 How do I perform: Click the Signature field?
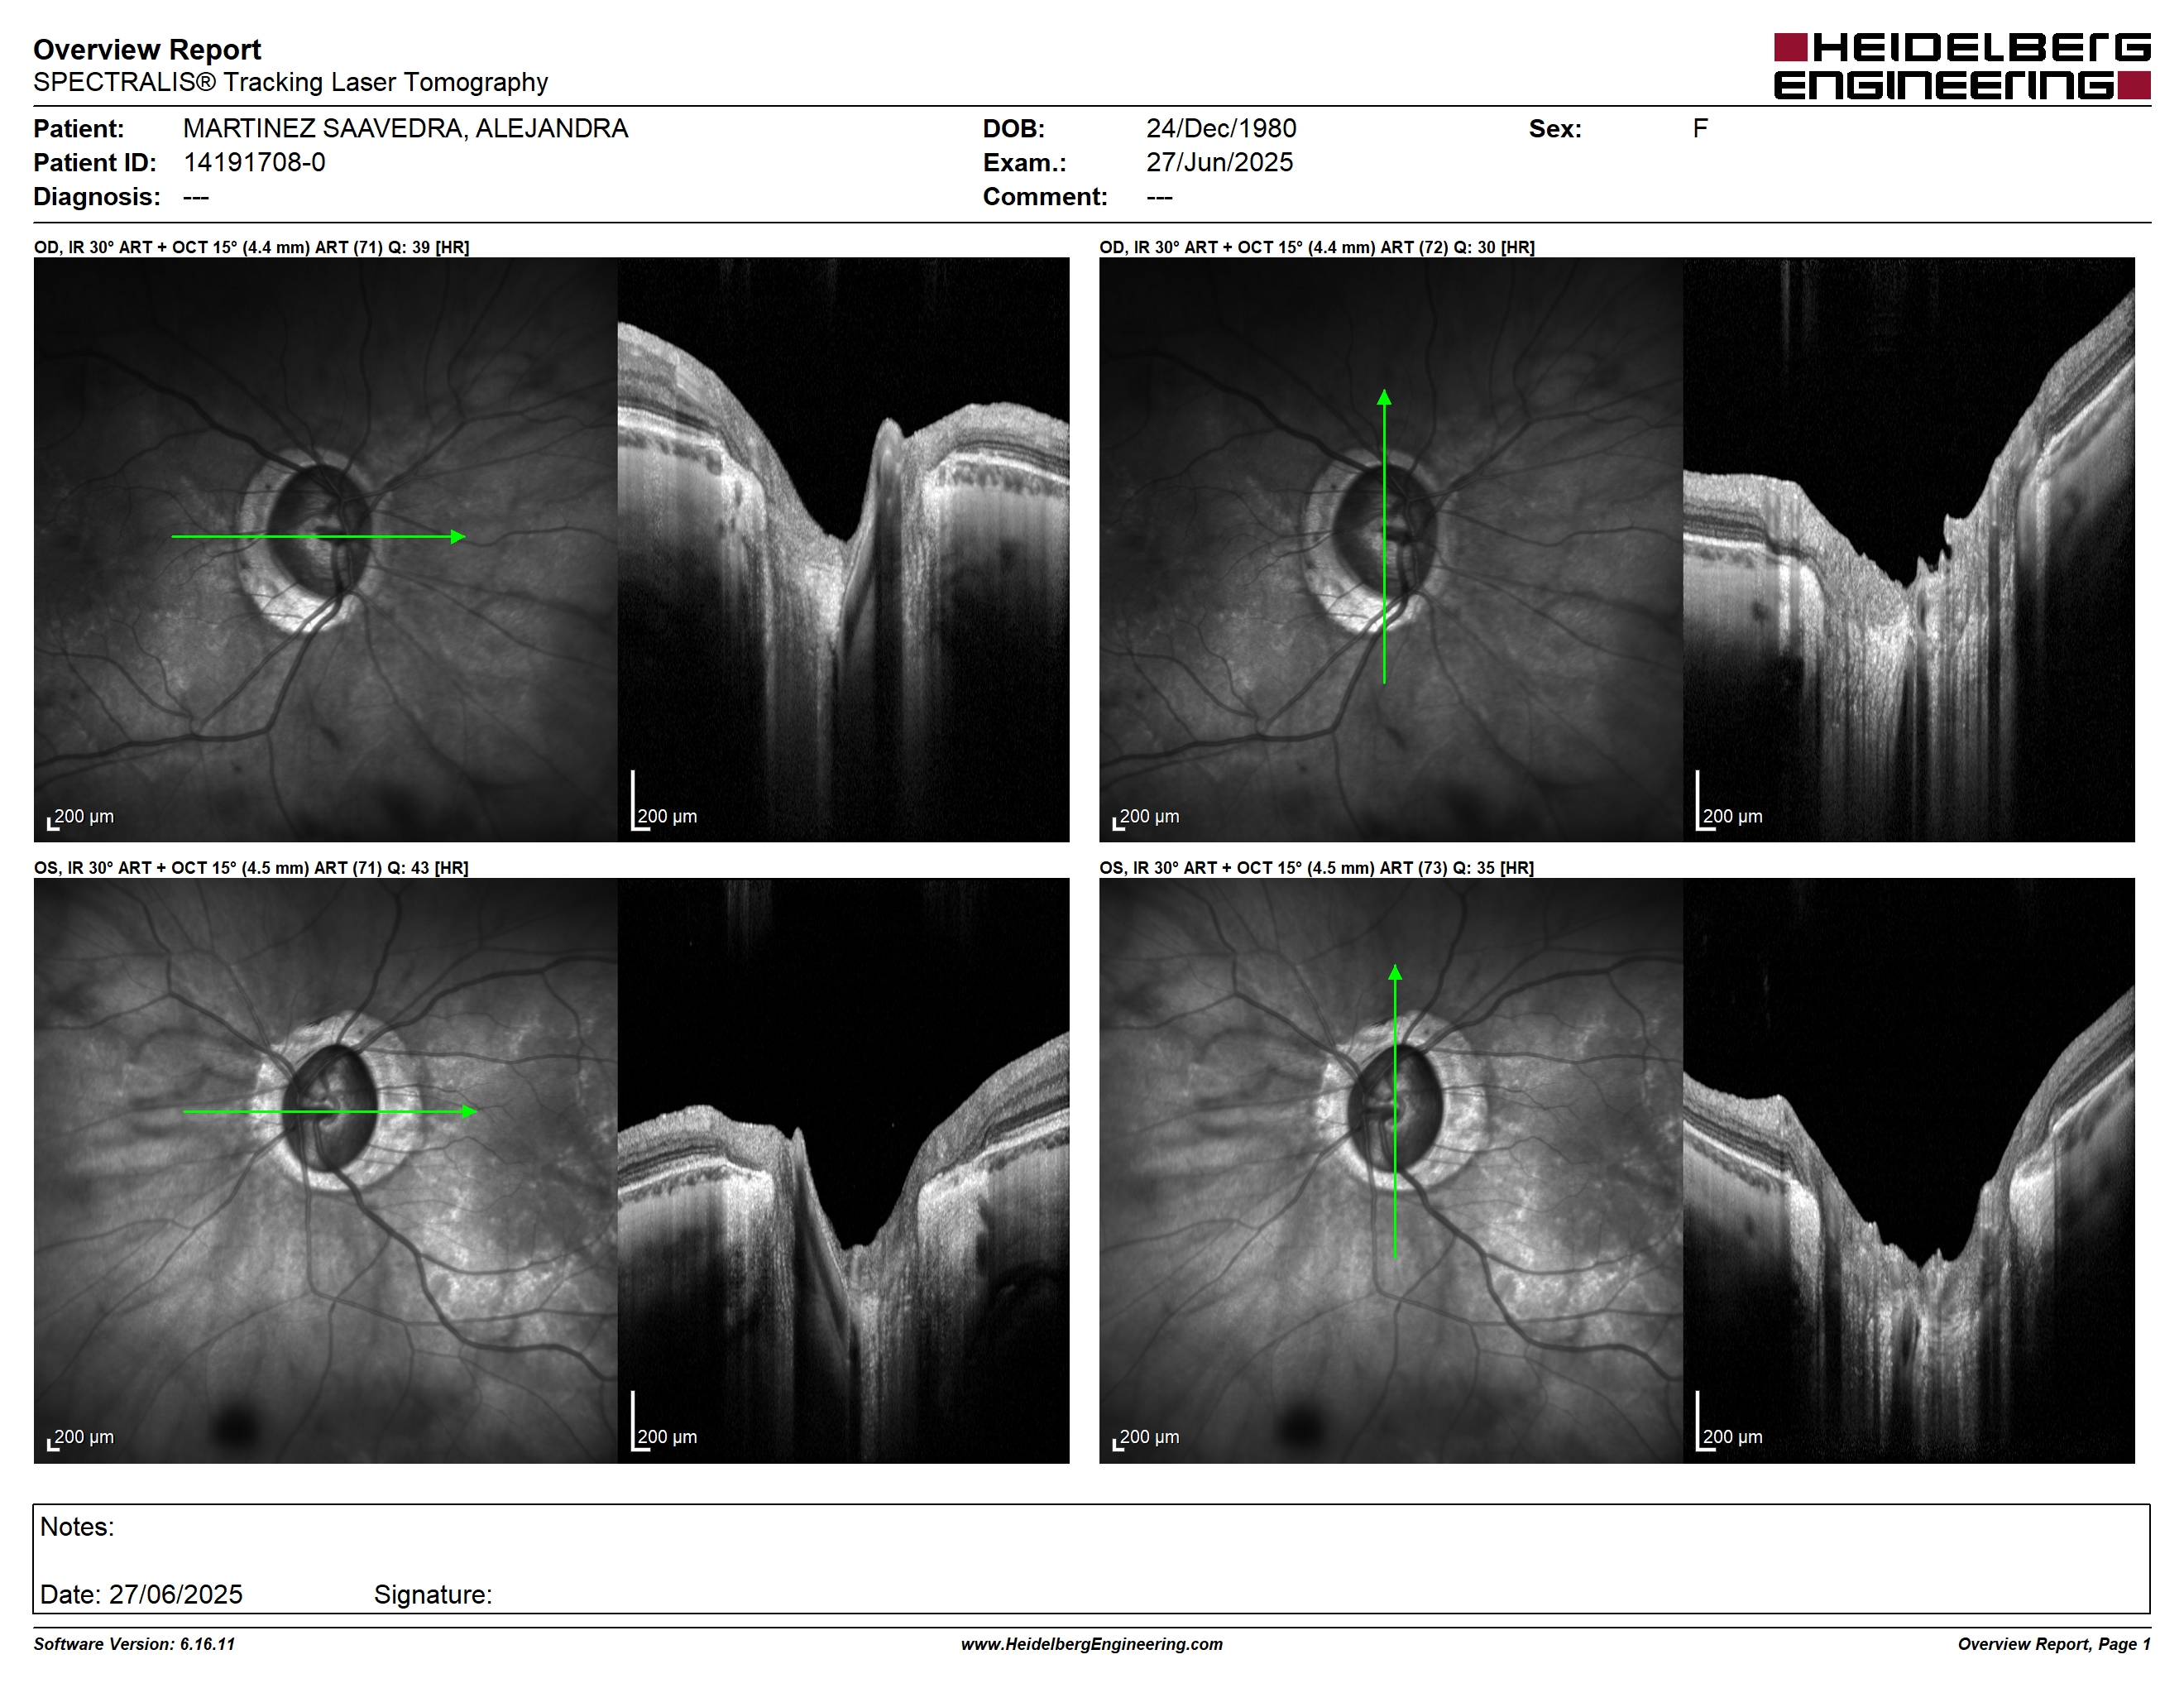point(433,1595)
